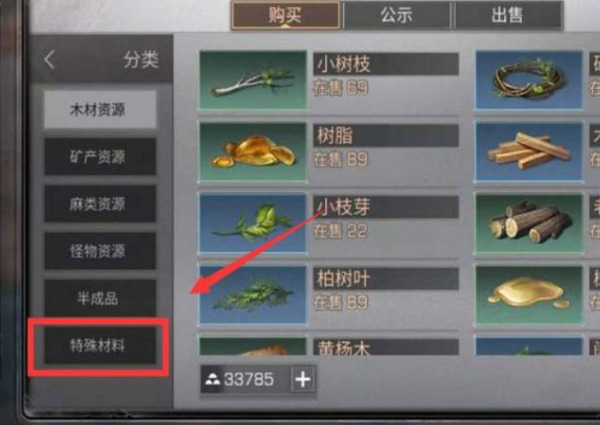Select the 树脂 resin item icon
The width and height of the screenshot is (600, 425).
[253, 151]
